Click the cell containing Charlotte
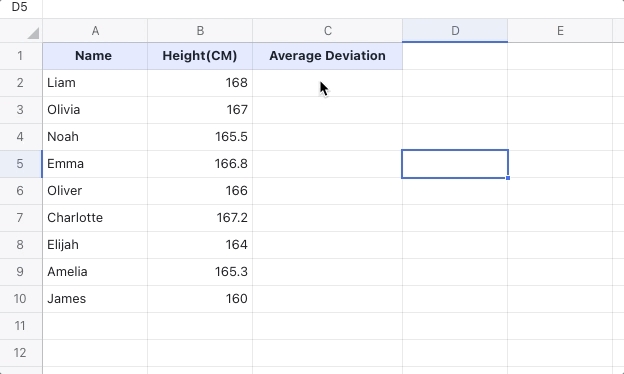Viewport: 624px width, 374px height. coord(95,218)
